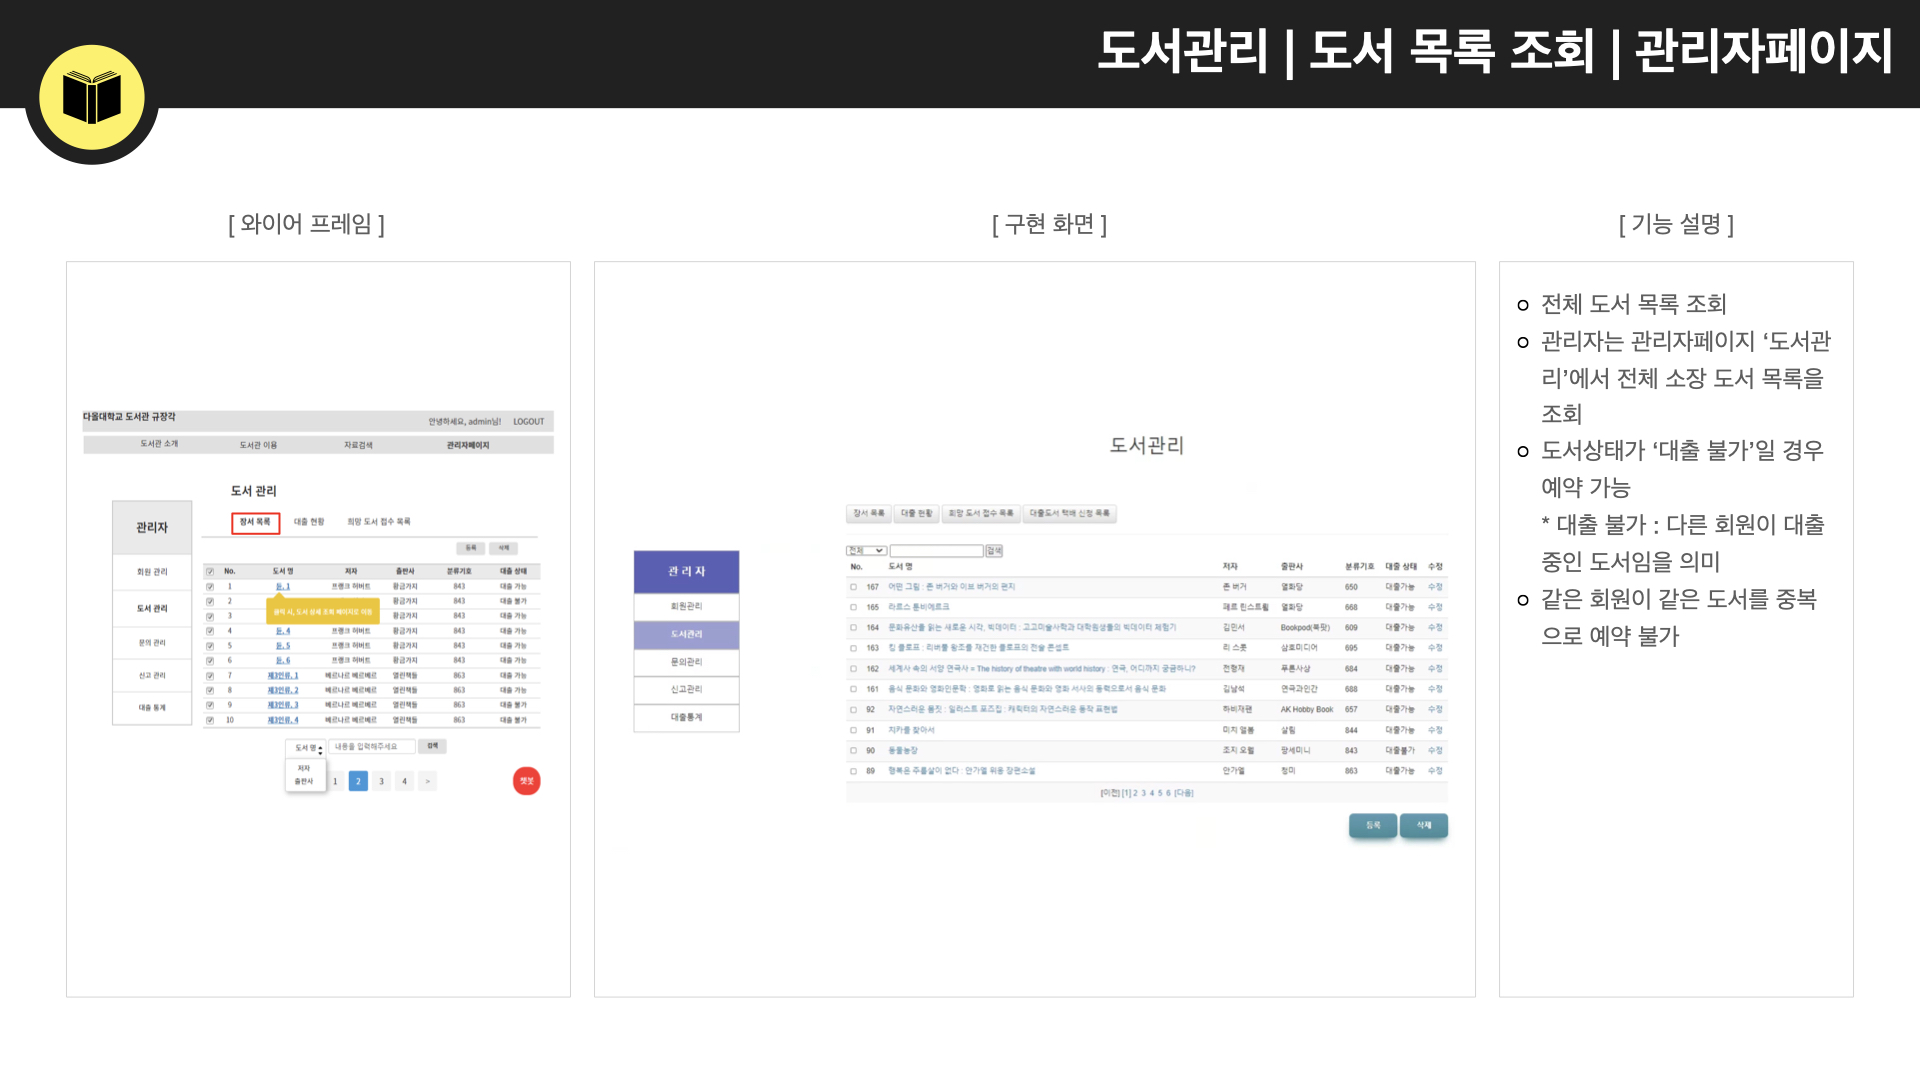
Task: Click the search text field next to 검색
Action: (x=937, y=550)
